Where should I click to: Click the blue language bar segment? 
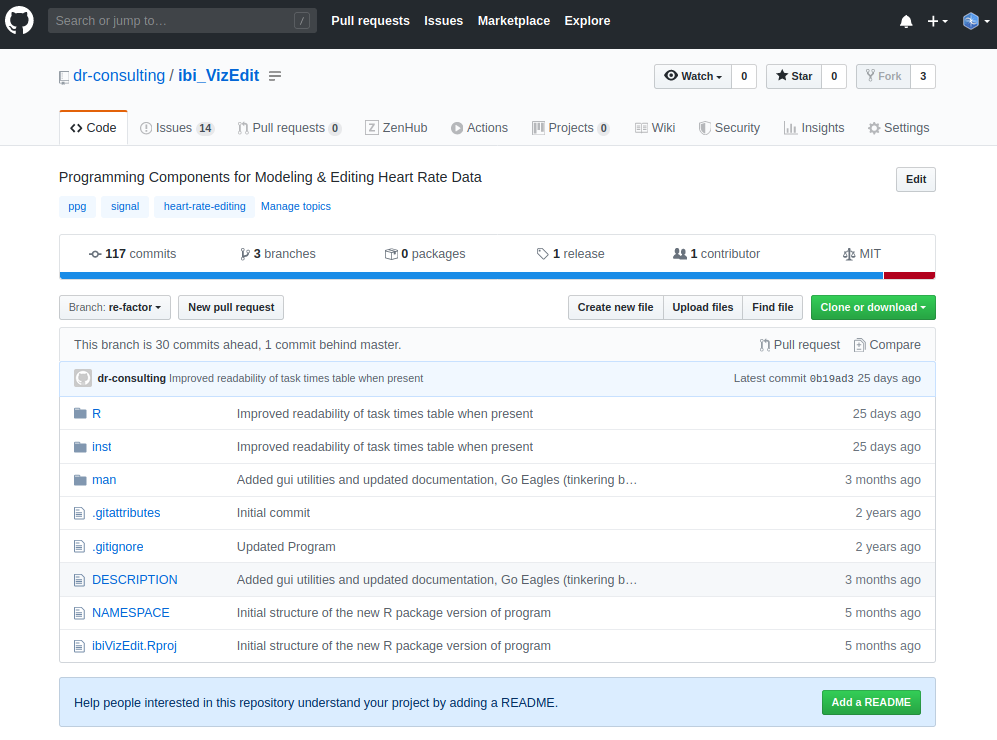pos(471,276)
